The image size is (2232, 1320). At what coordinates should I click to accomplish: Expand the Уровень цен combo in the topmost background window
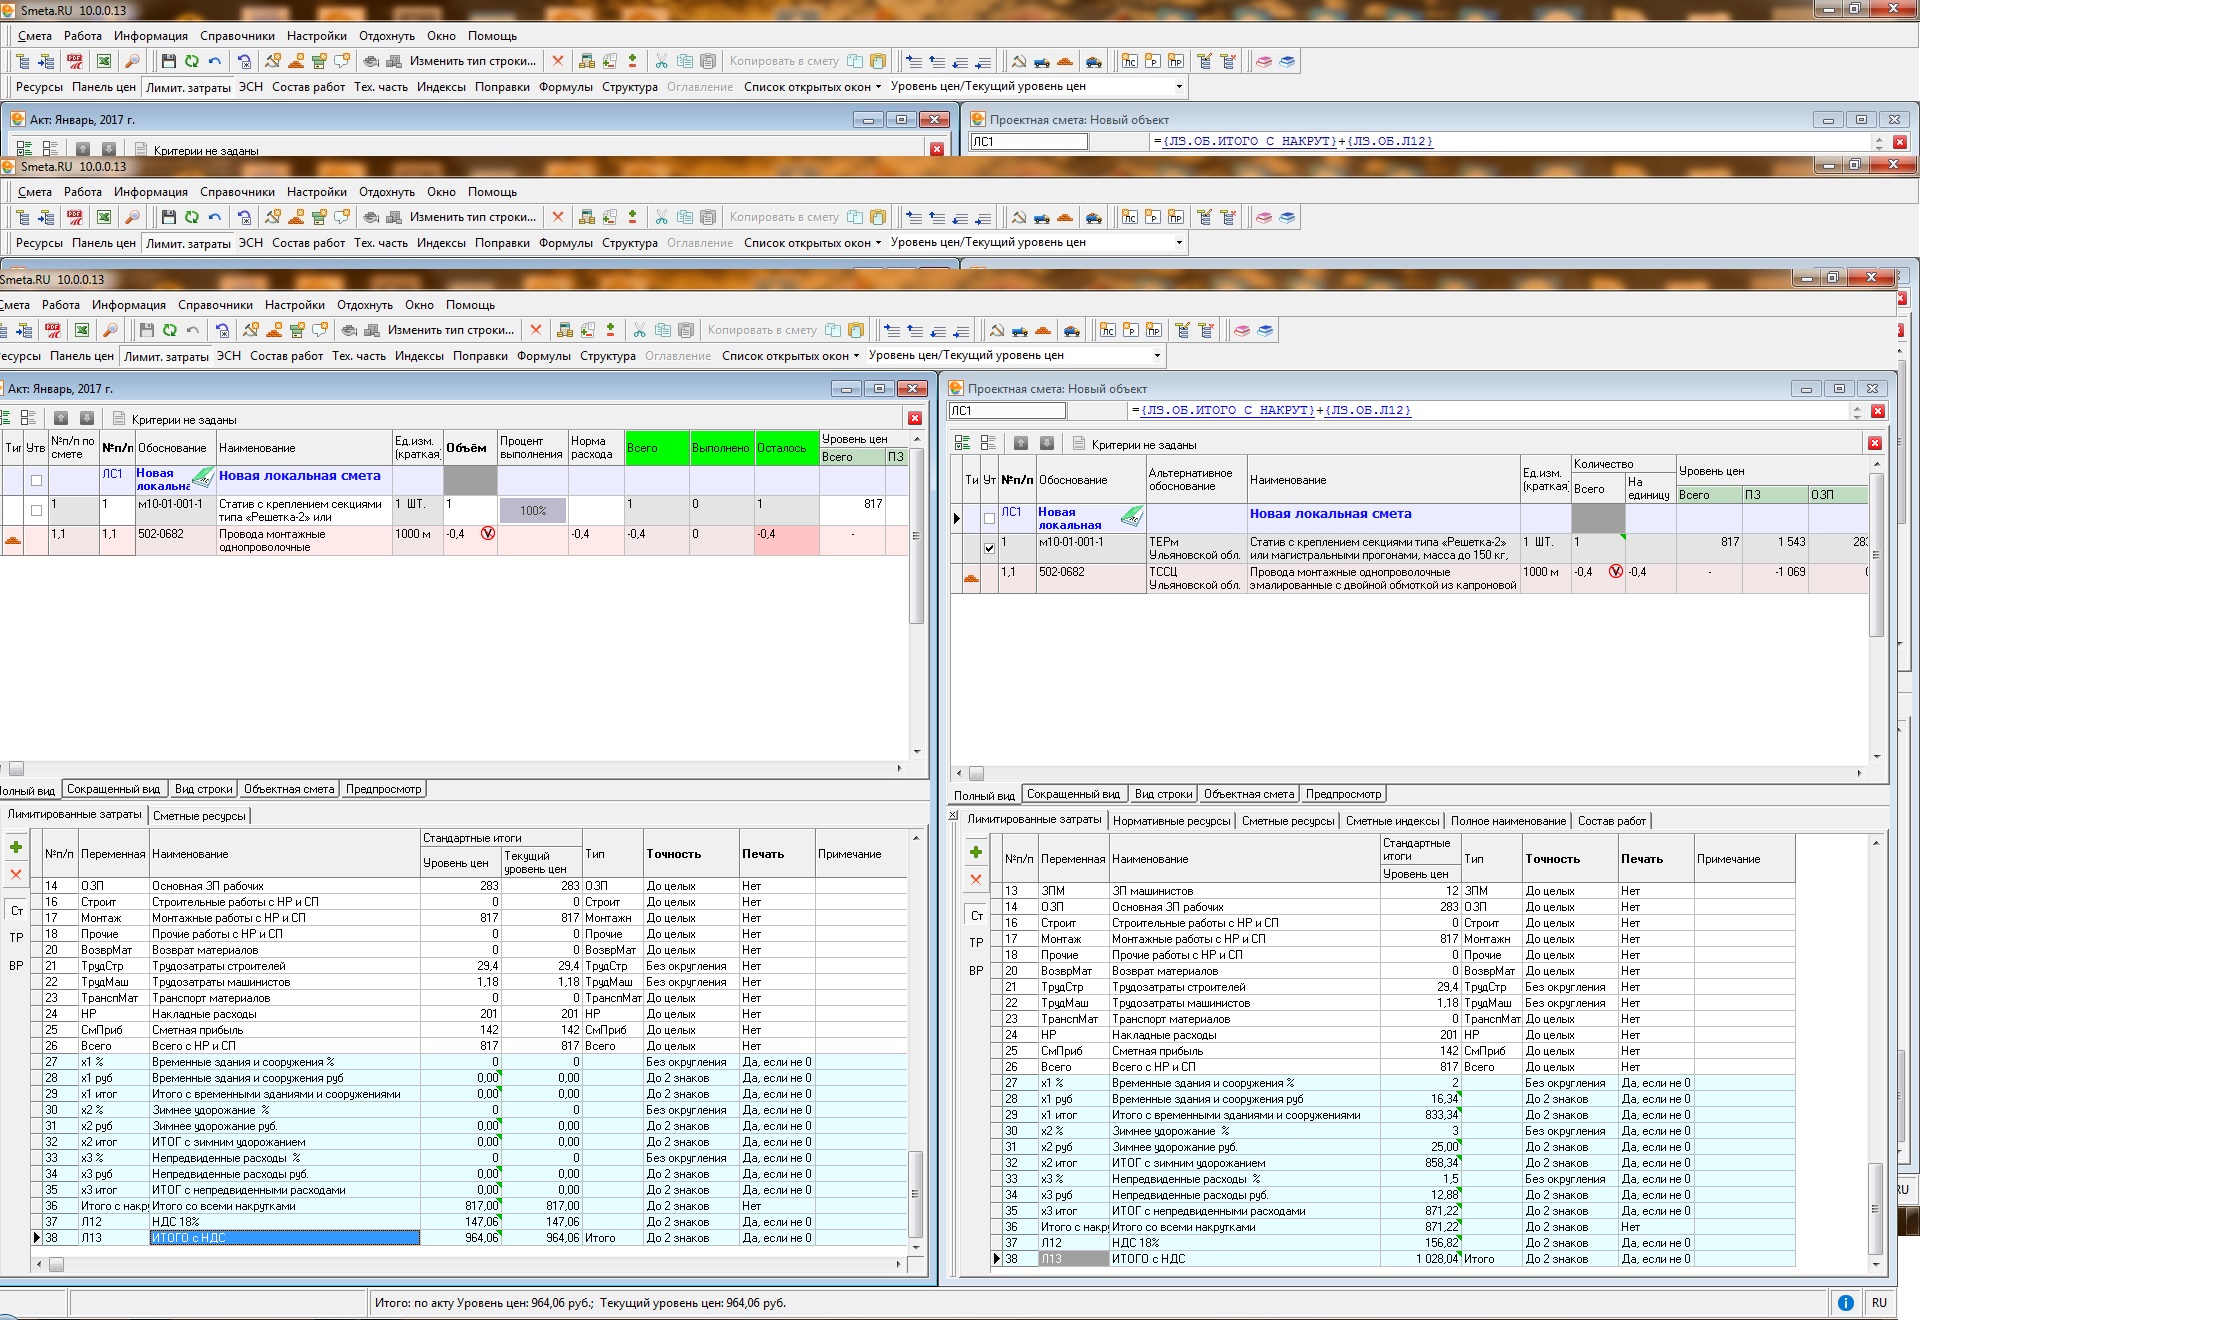point(1179,87)
